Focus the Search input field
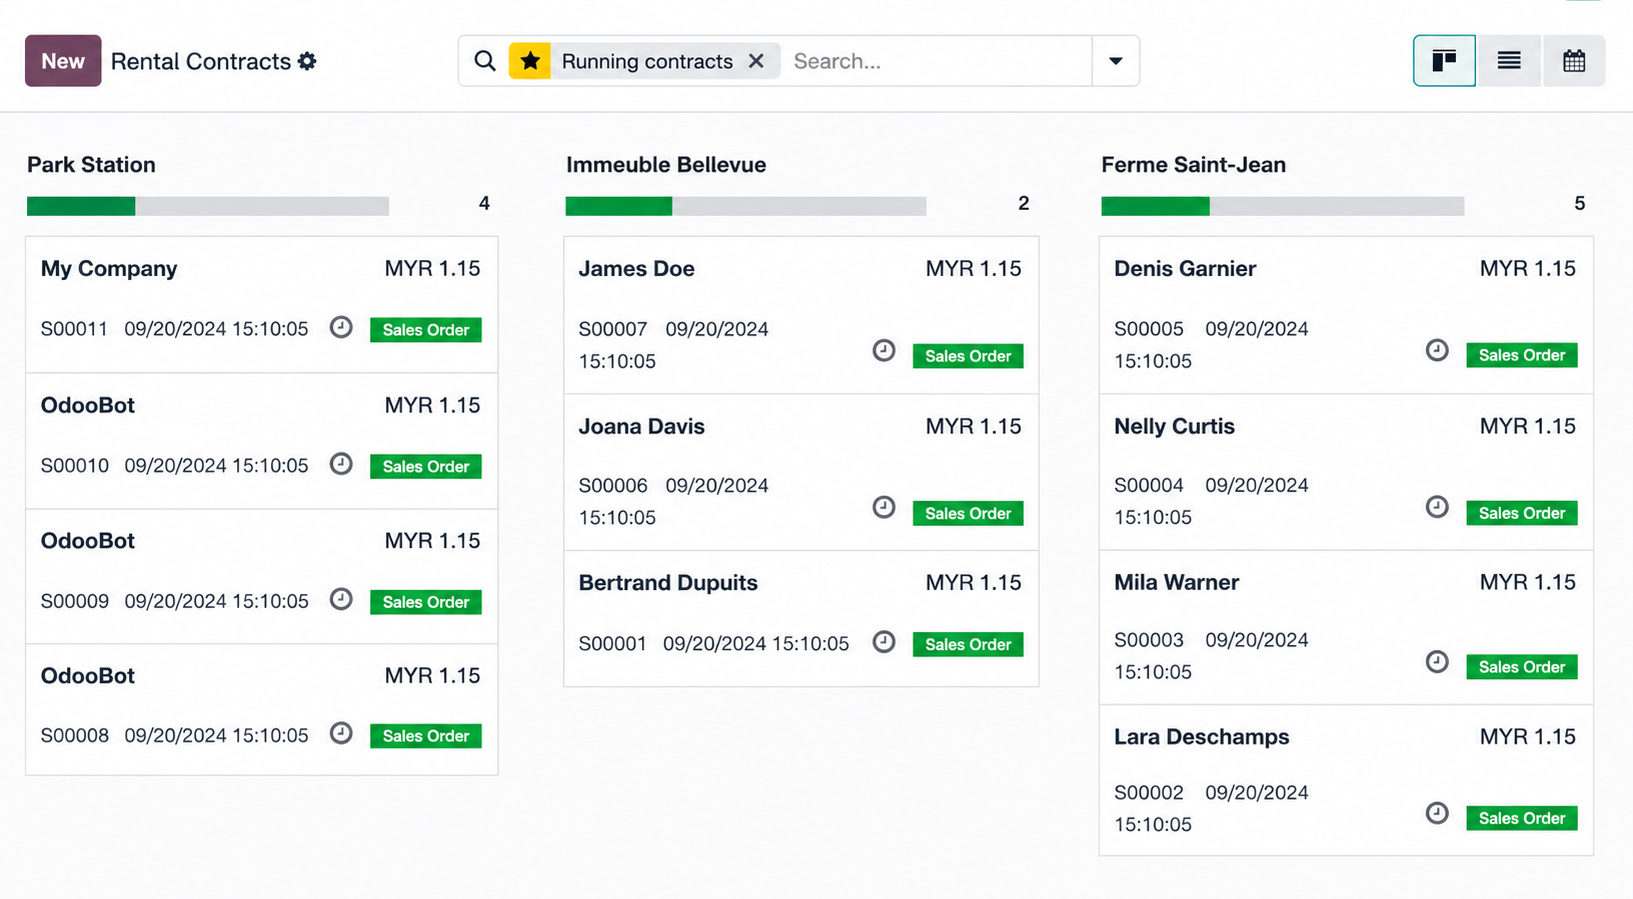Viewport: 1633px width, 899px height. 935,61
